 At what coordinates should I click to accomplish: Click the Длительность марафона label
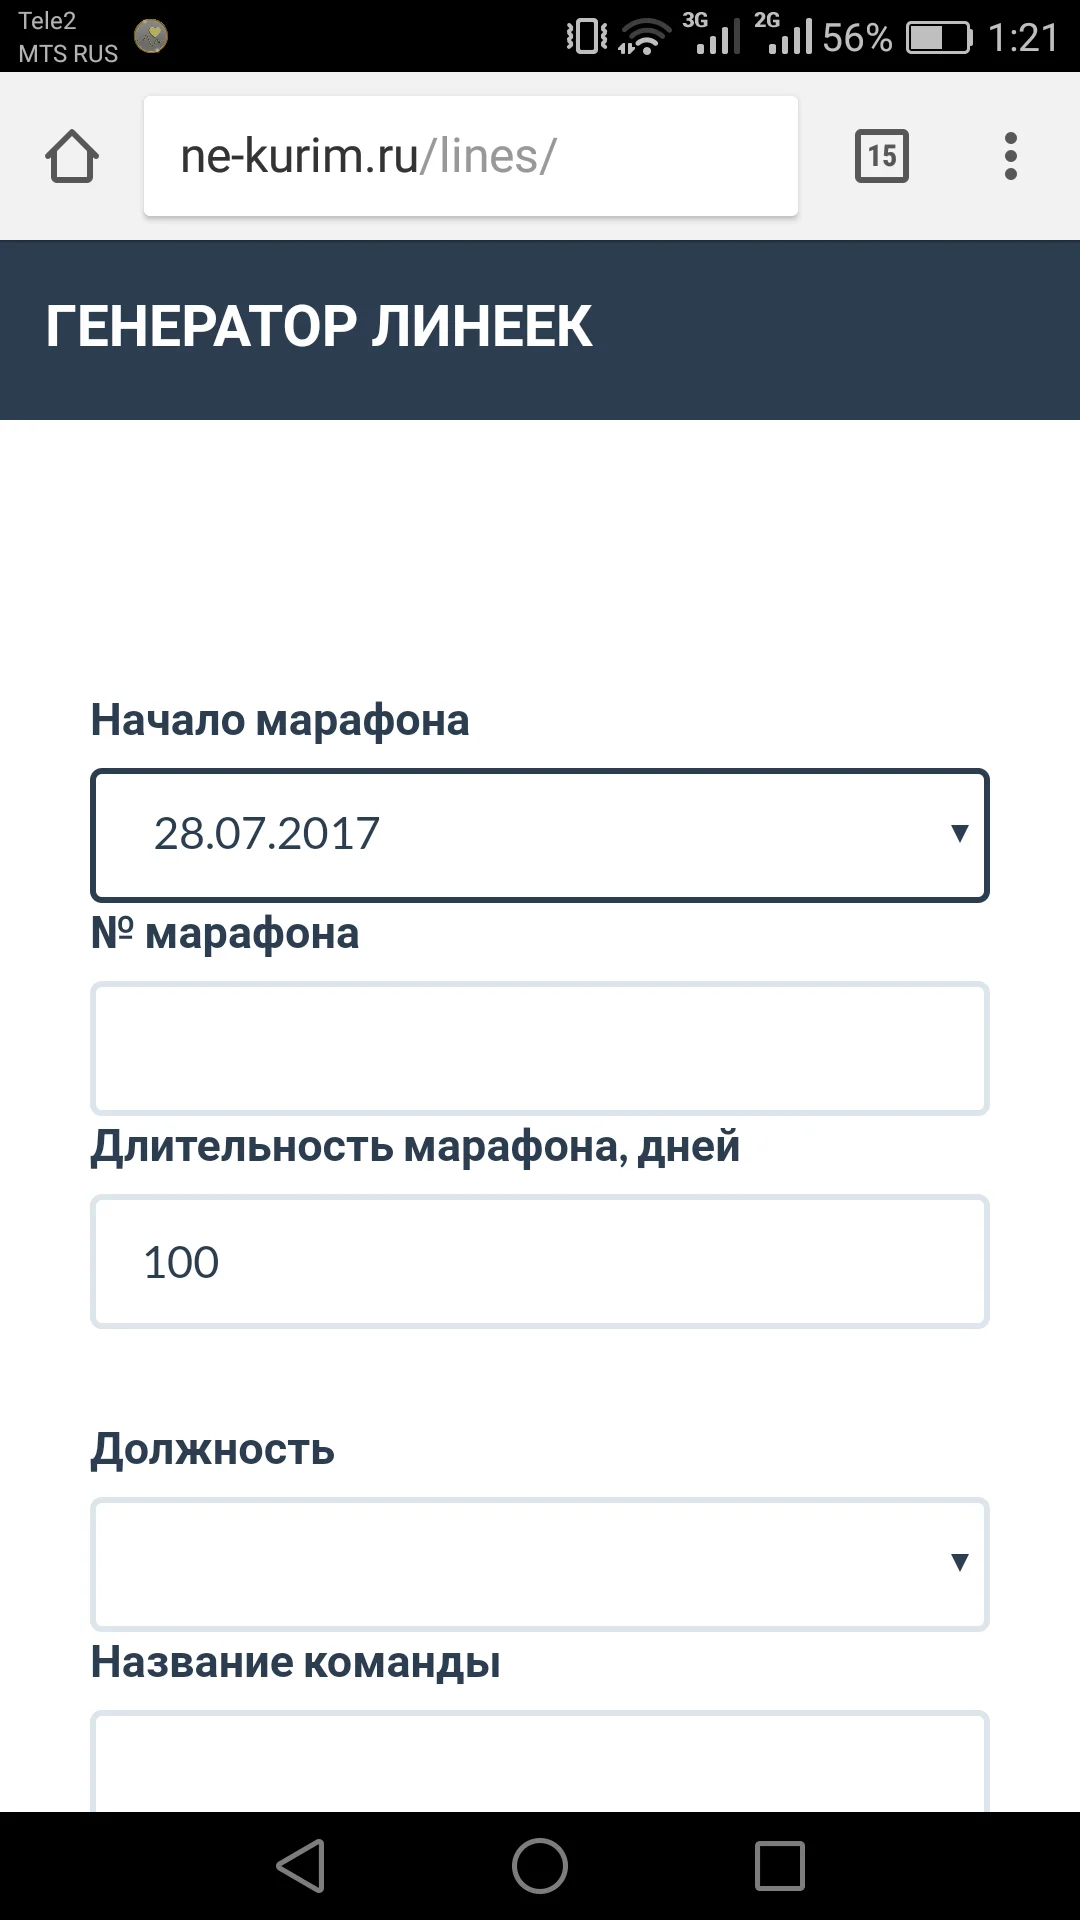[414, 1146]
